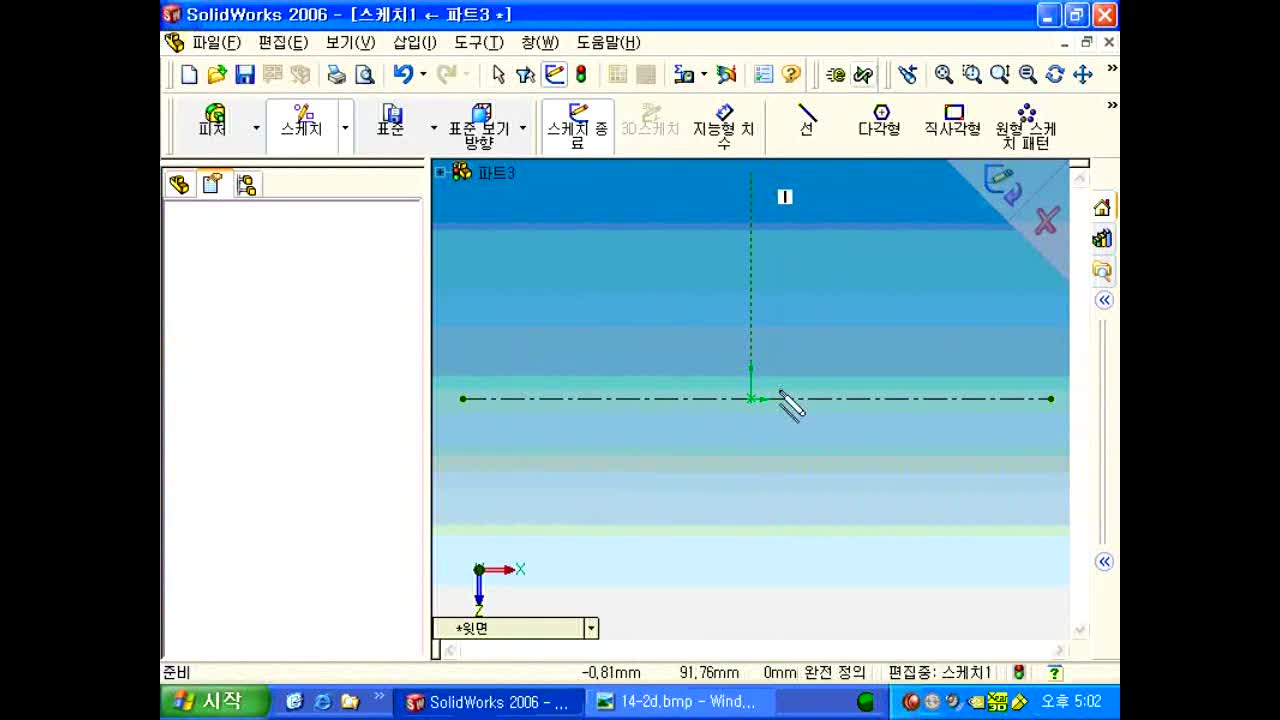
Task: Open the 삽입(I) menu
Action: pos(414,42)
